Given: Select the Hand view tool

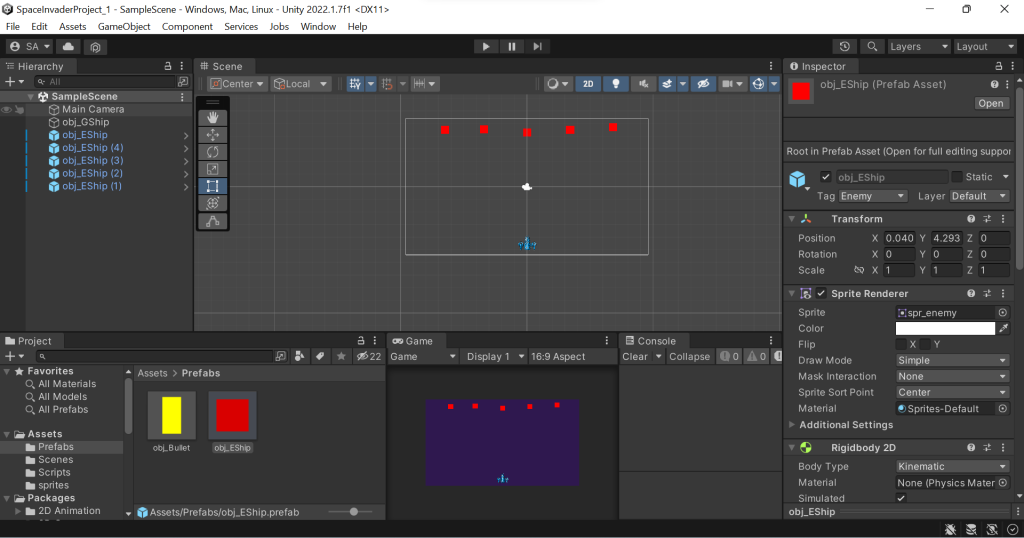Looking at the screenshot, I should (x=213, y=117).
